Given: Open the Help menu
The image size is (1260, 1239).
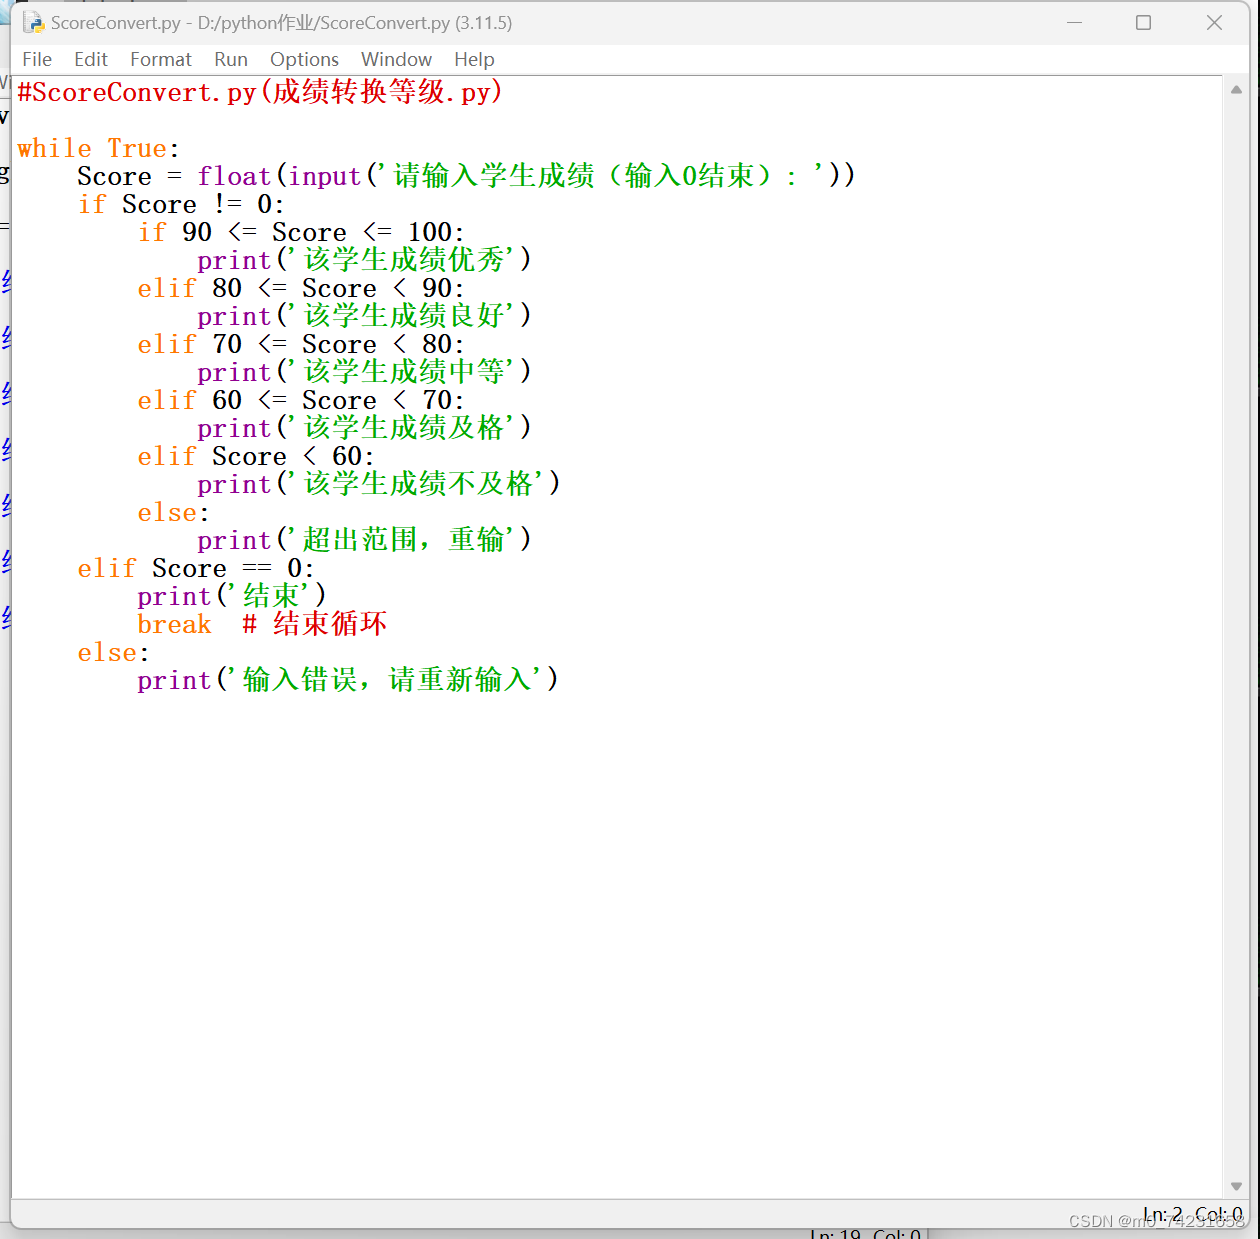Looking at the screenshot, I should pyautogui.click(x=474, y=59).
